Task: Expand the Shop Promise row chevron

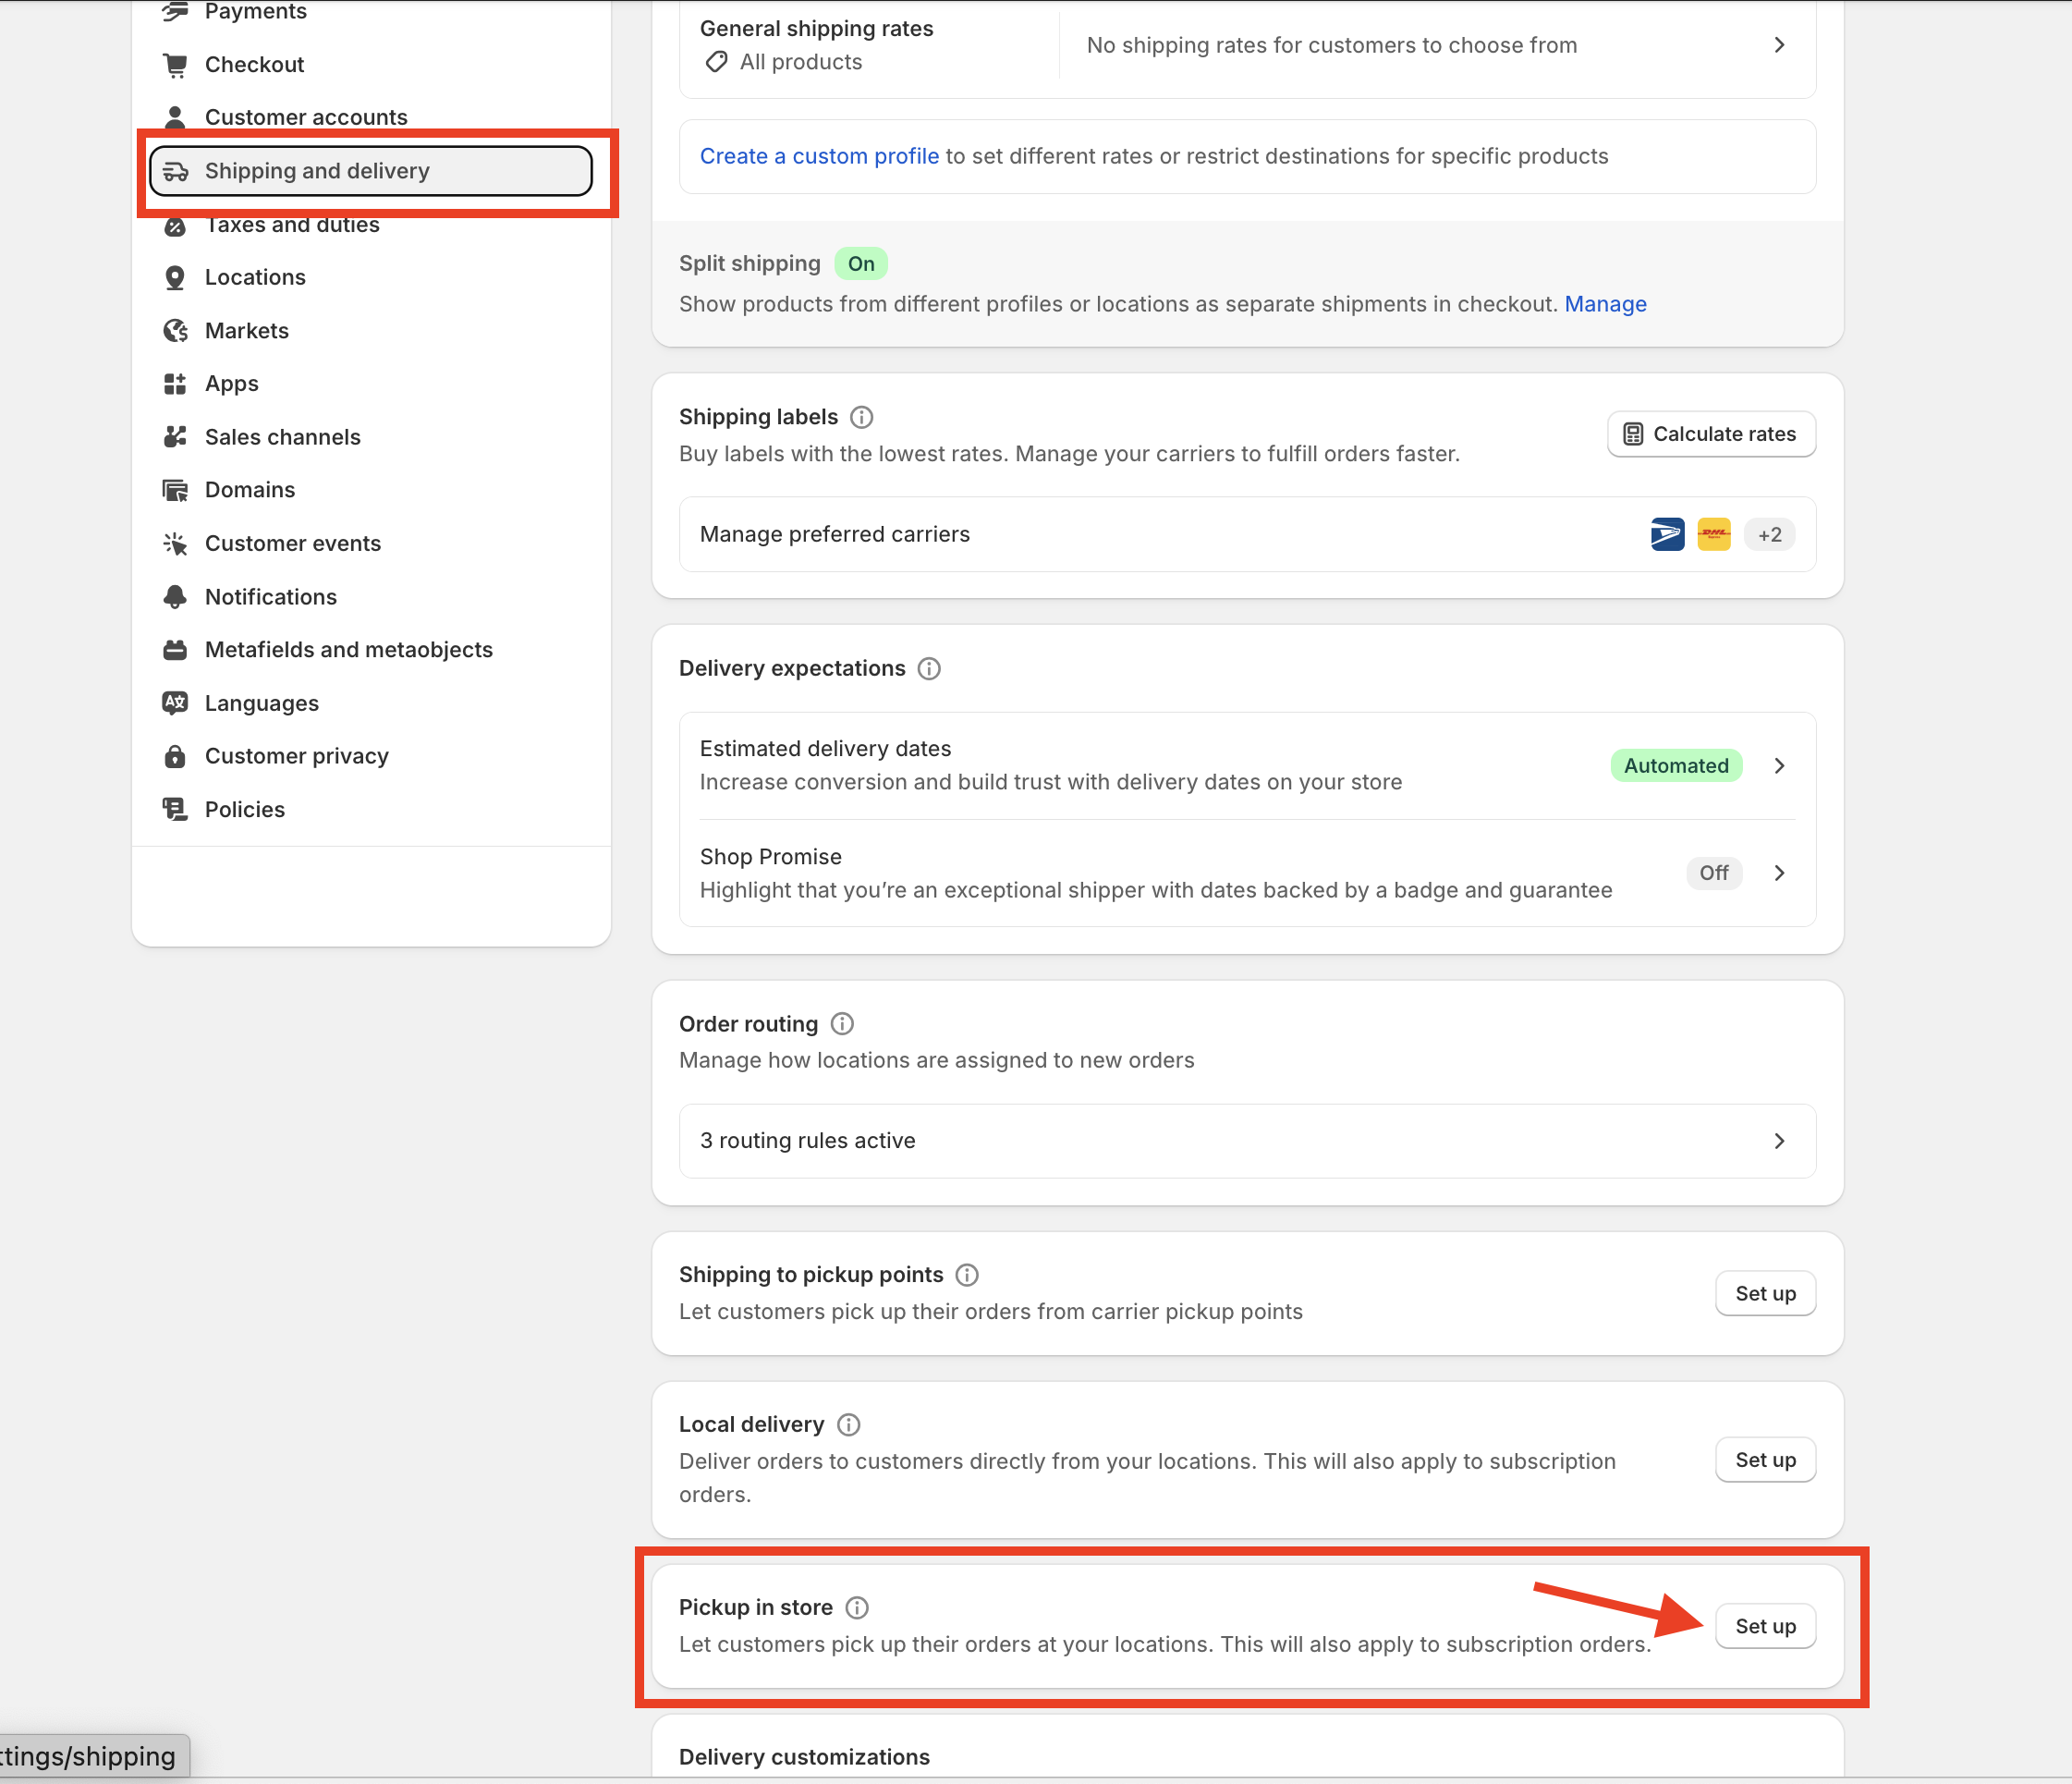Action: [1779, 873]
